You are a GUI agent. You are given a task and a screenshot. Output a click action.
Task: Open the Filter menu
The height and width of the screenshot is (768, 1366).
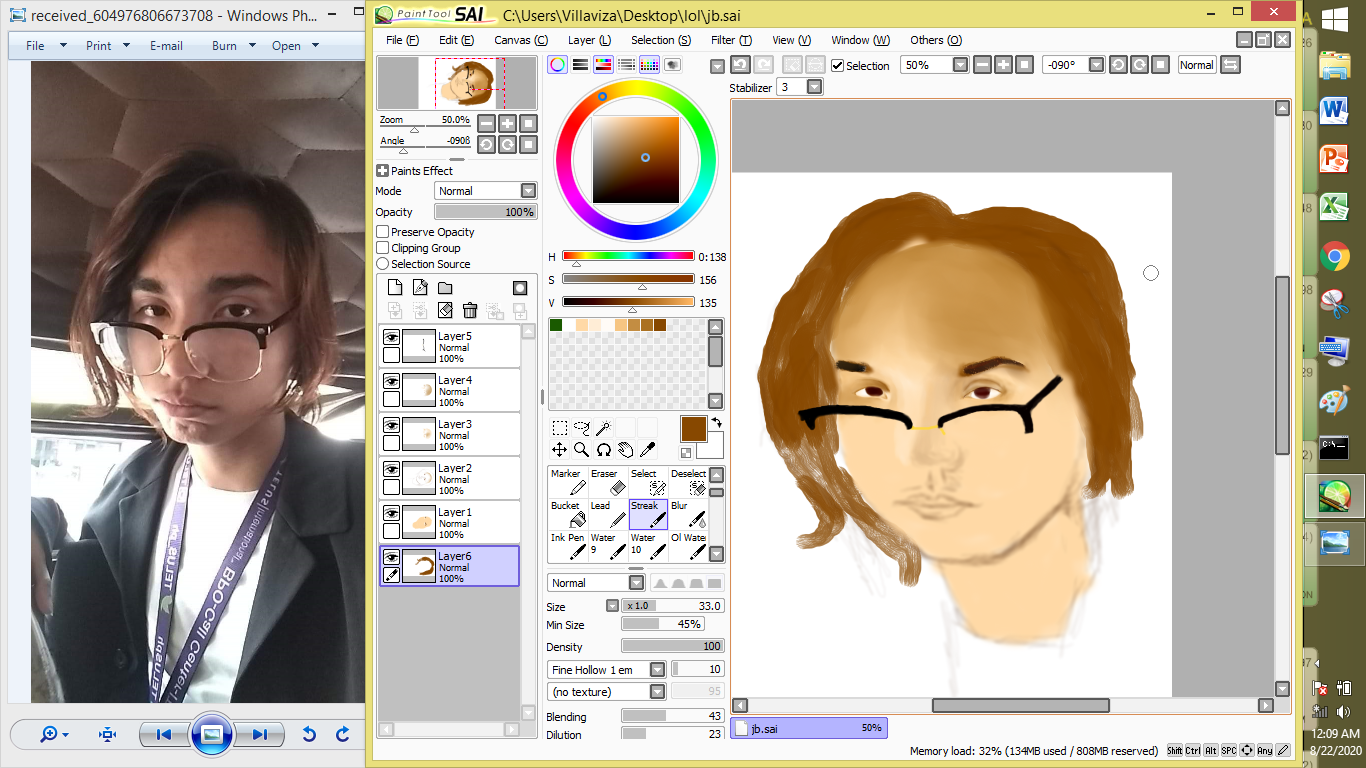[x=731, y=40]
